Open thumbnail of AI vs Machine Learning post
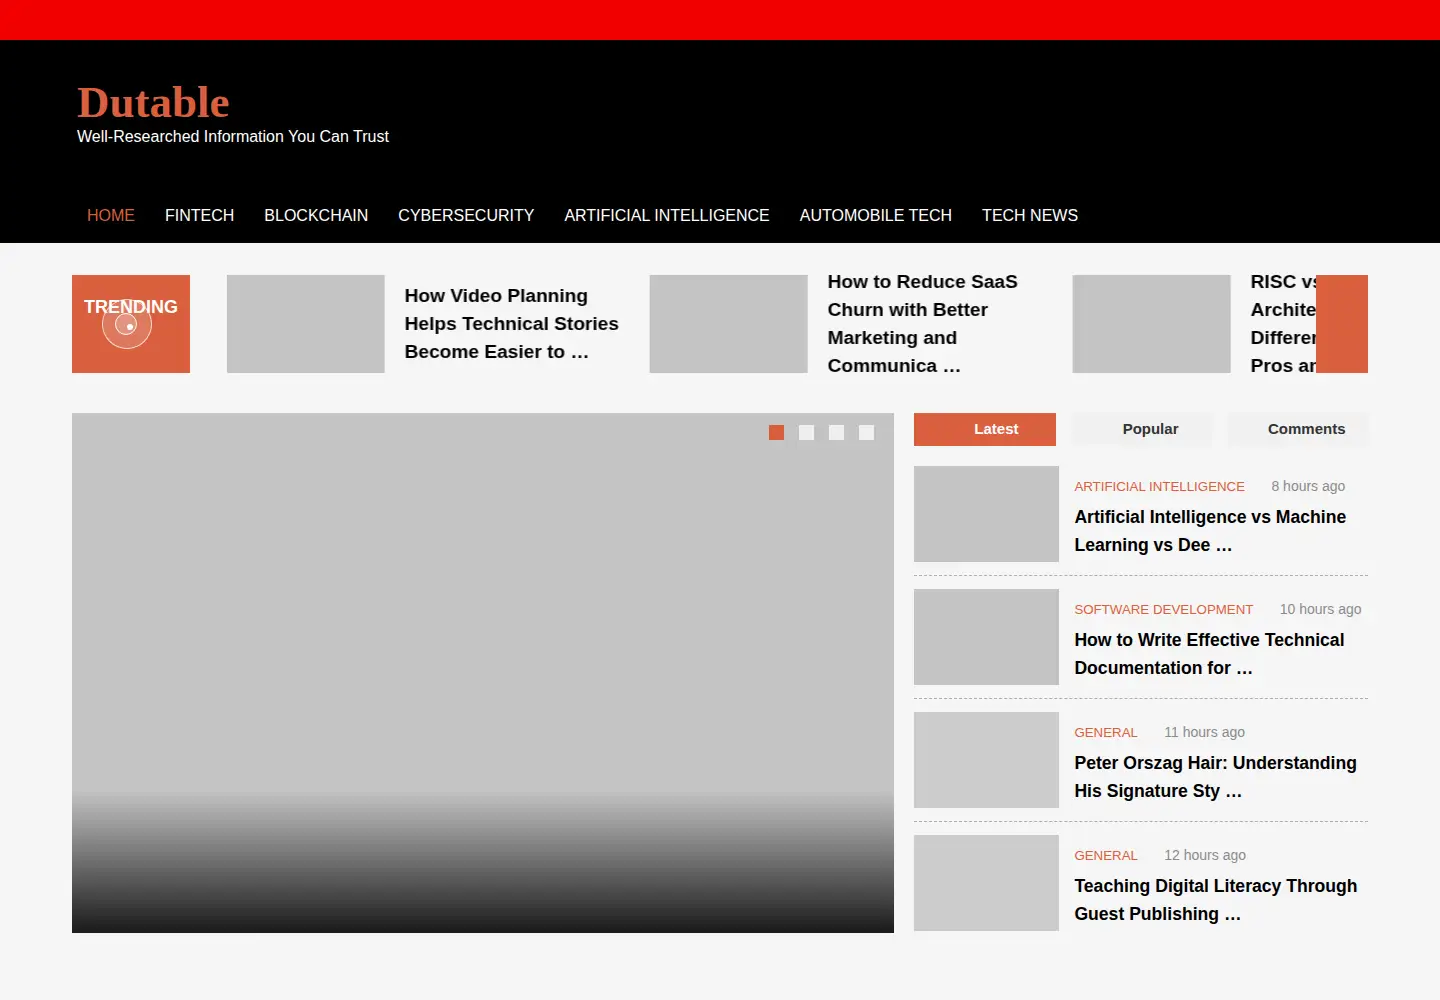1440x1000 pixels. point(986,514)
